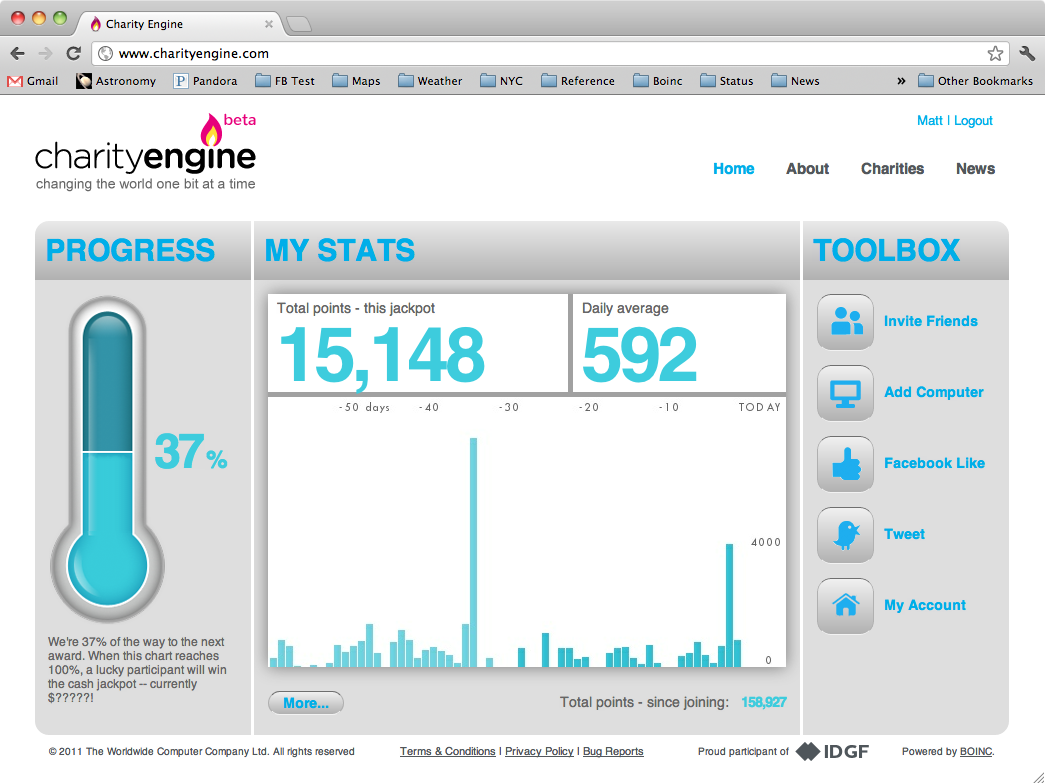Click the tagline under the logo
The height and width of the screenshot is (784, 1045).
(145, 184)
